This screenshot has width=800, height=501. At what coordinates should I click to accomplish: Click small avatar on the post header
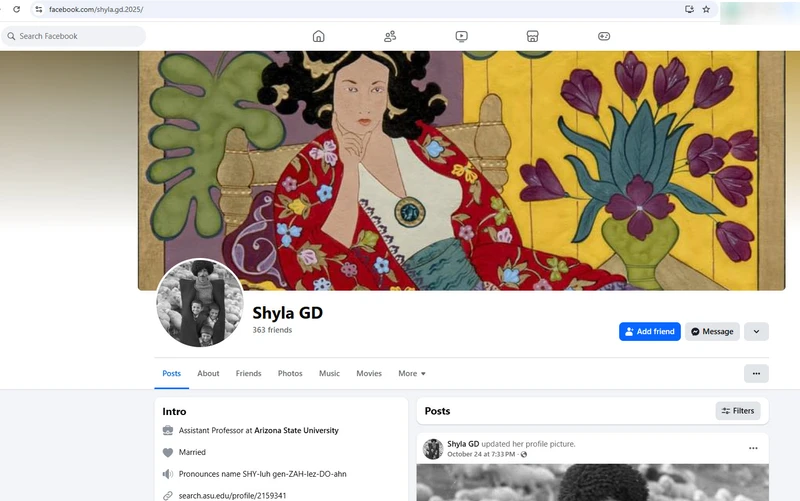[433, 449]
